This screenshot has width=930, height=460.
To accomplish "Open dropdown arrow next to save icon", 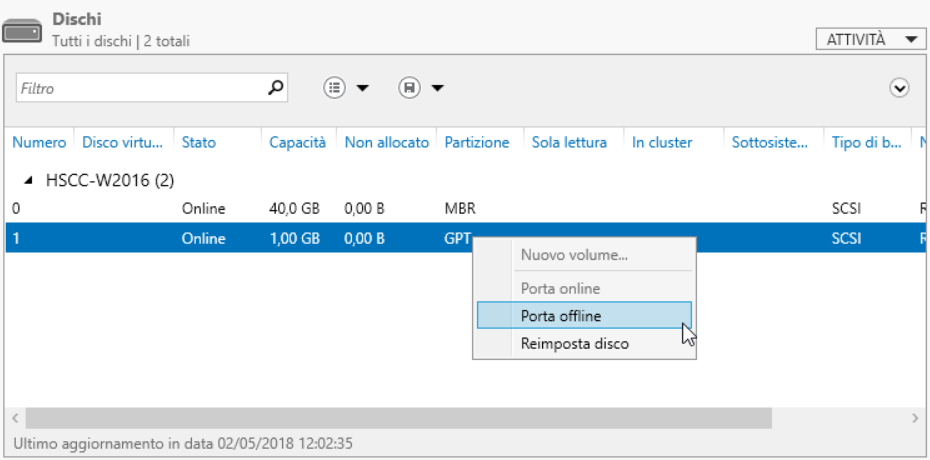I will [437, 89].
